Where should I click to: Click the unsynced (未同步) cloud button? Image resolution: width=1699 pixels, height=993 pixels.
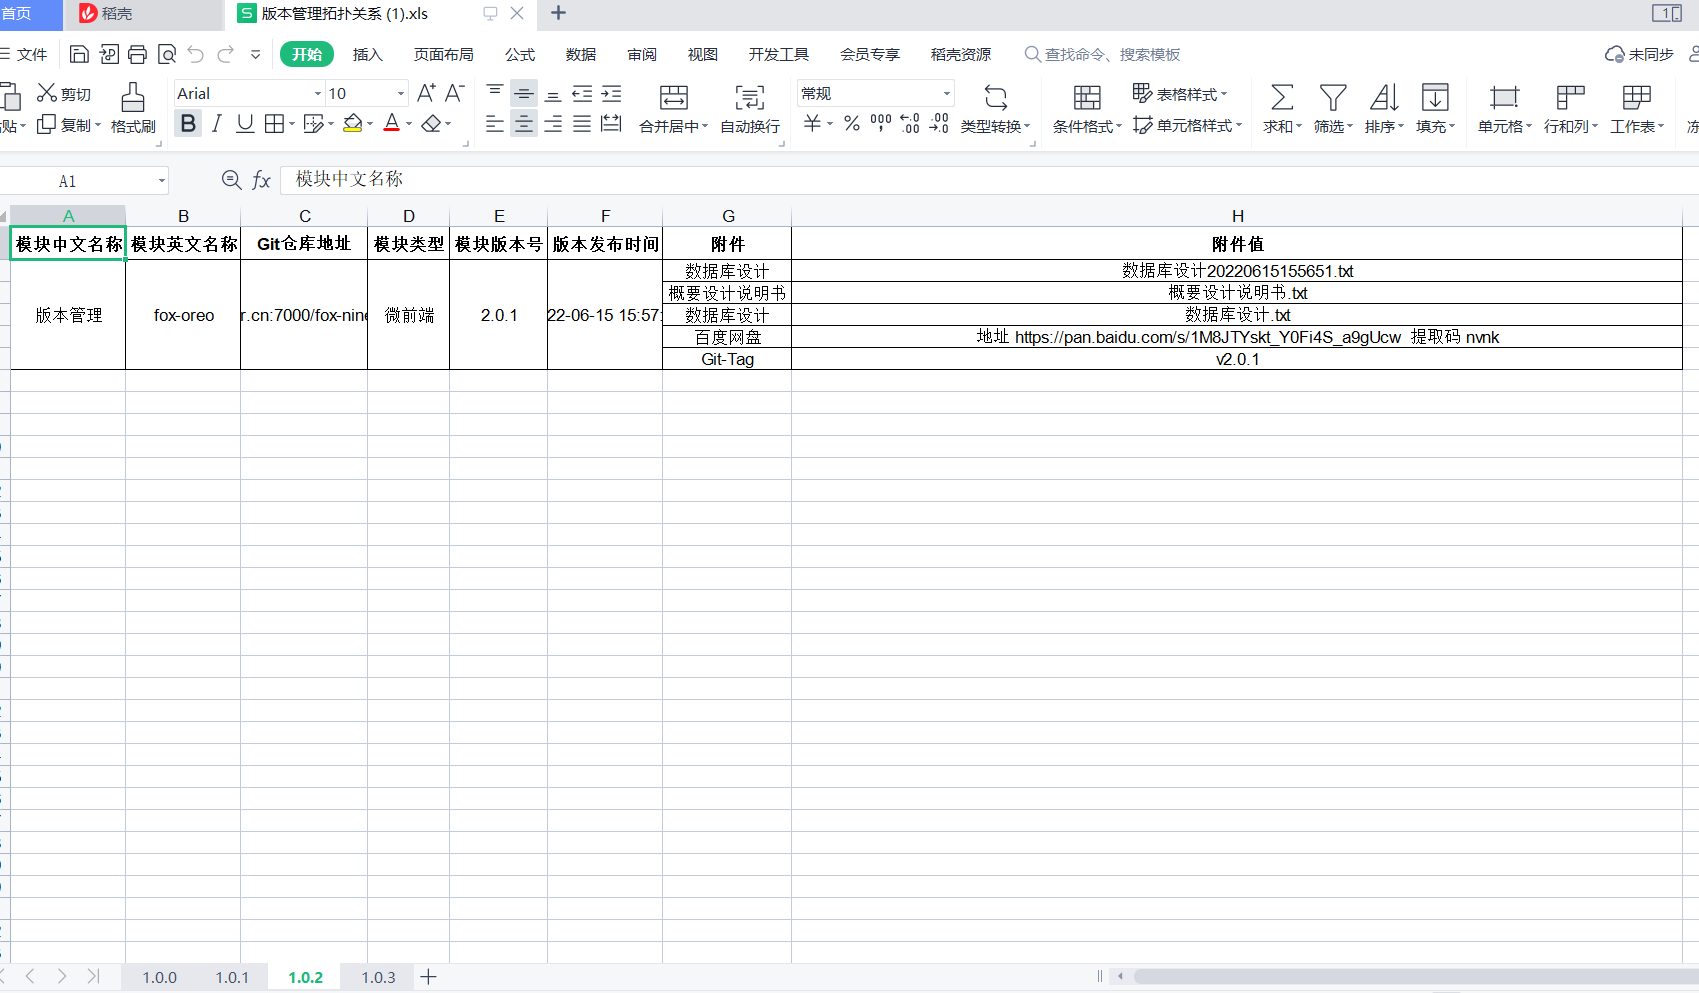pyautogui.click(x=1639, y=55)
